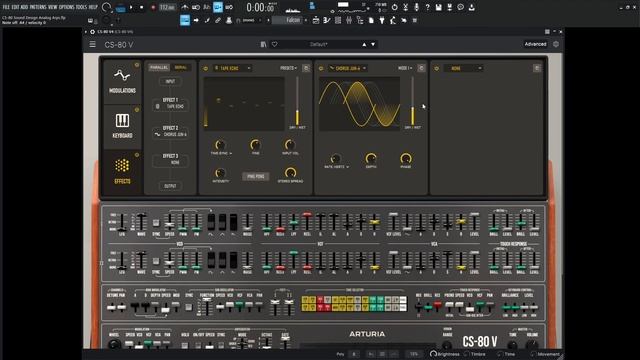Viewport: 640px width, 360px height.
Task: Open the HELP menu
Action: click(93, 7)
